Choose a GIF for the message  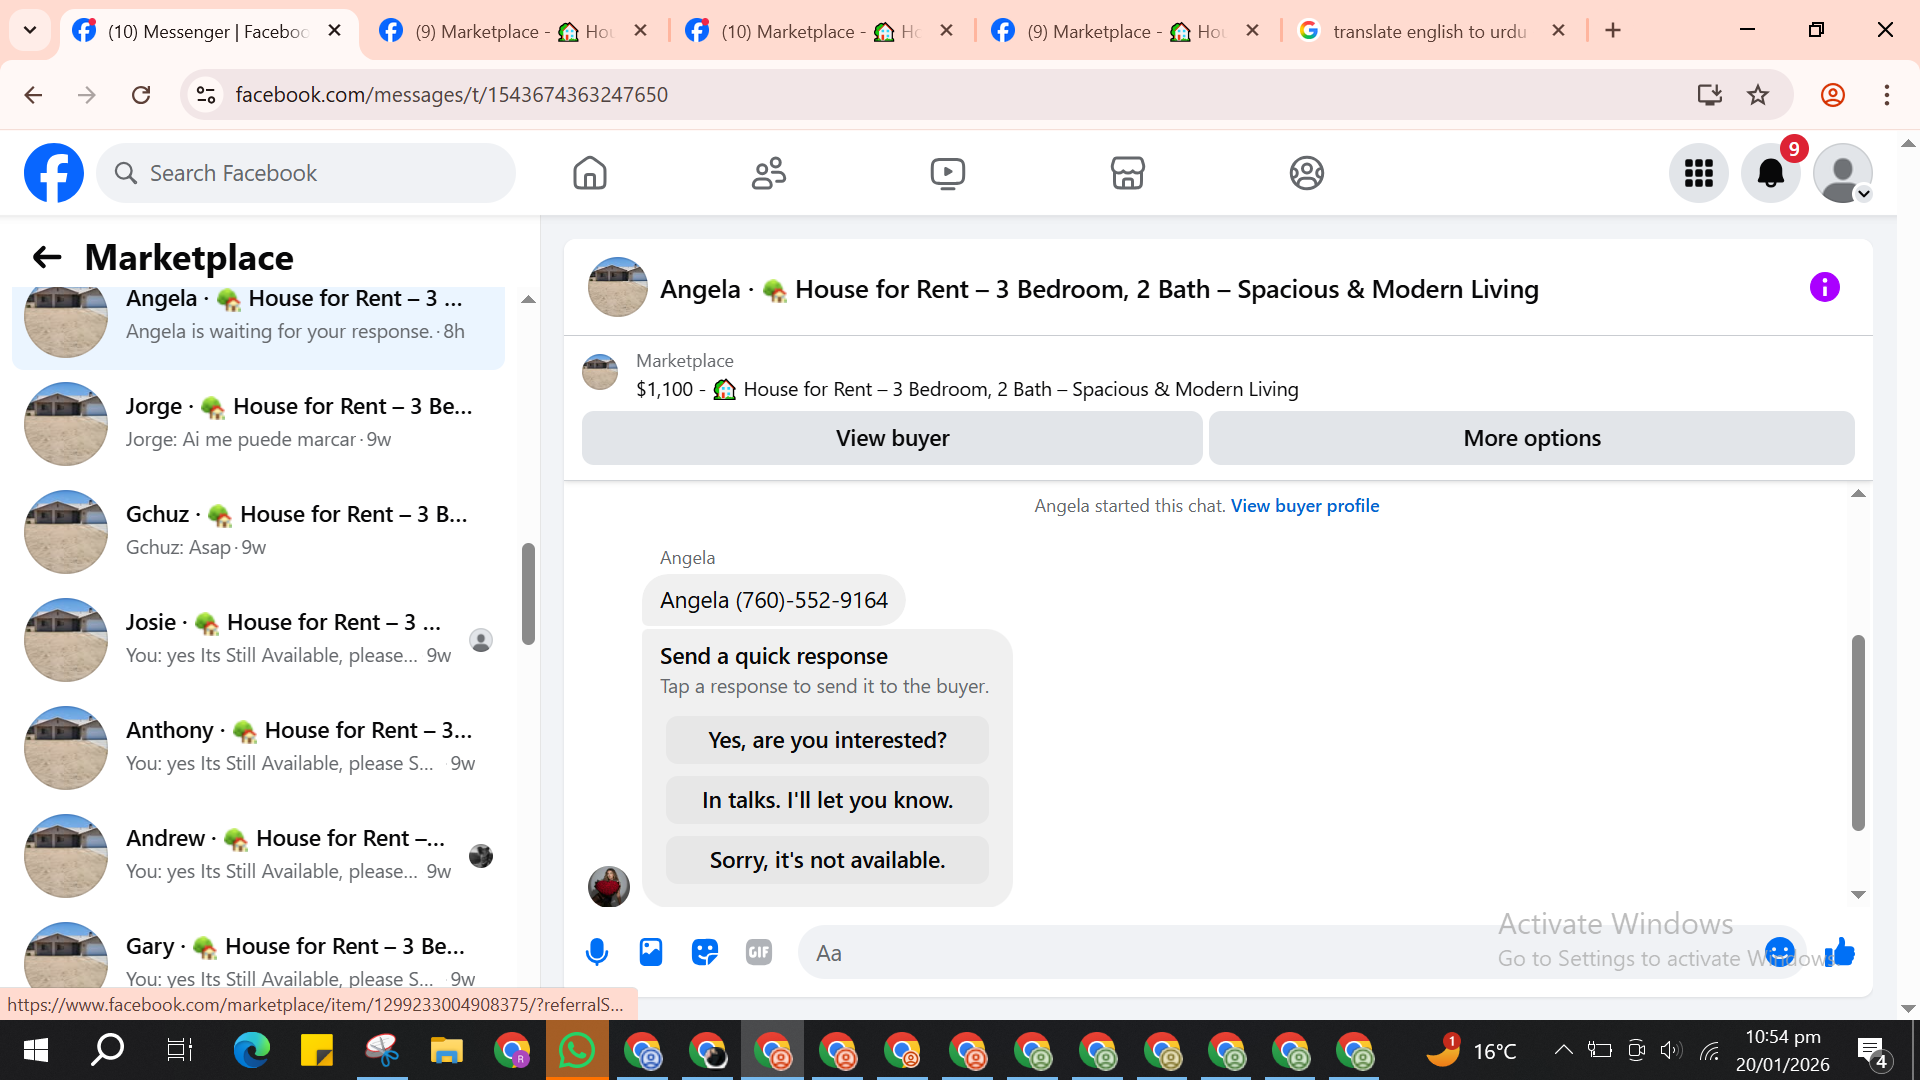coord(759,953)
